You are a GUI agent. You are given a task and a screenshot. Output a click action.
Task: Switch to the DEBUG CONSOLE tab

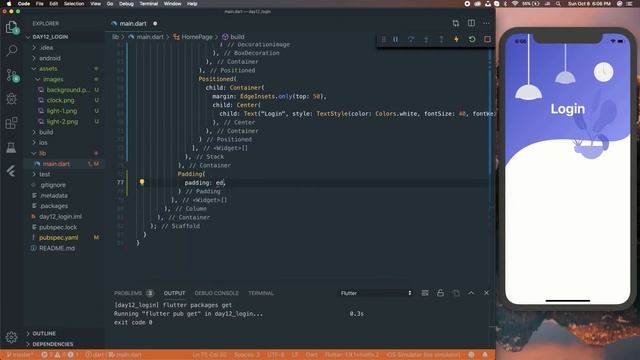click(x=216, y=293)
